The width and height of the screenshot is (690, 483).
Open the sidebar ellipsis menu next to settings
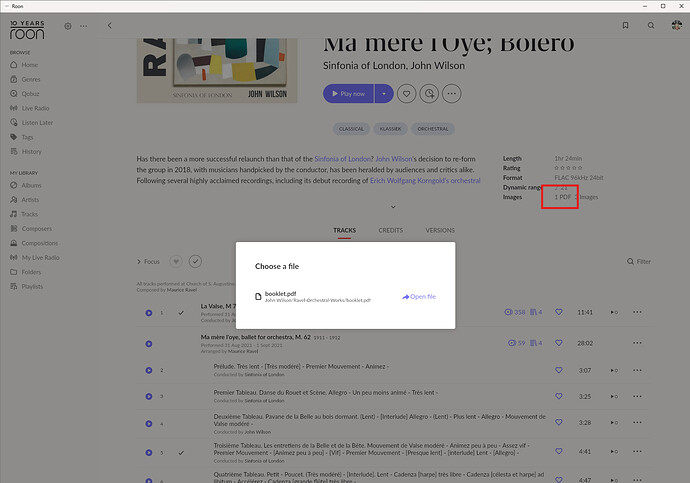(84, 26)
